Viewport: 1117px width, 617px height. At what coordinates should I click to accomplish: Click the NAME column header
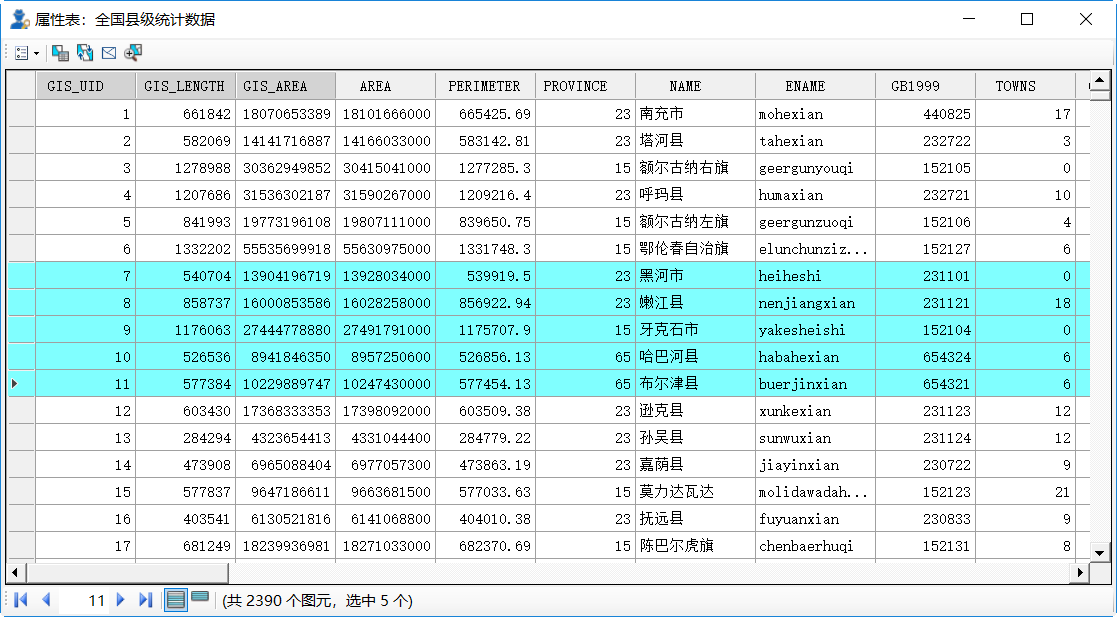point(695,86)
